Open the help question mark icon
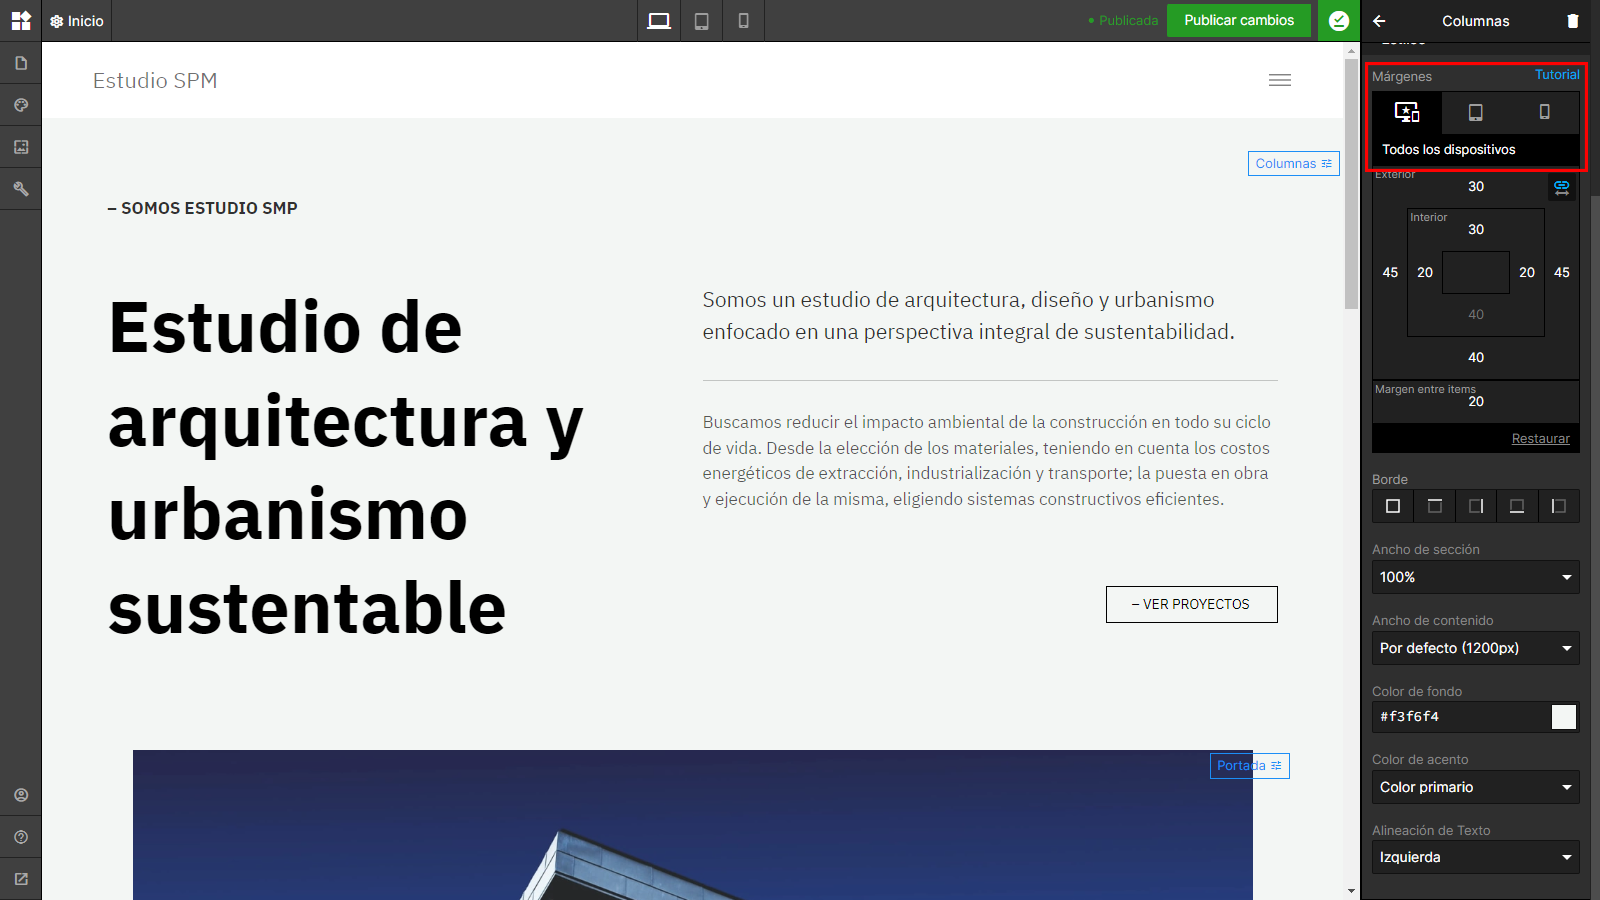 tap(21, 837)
